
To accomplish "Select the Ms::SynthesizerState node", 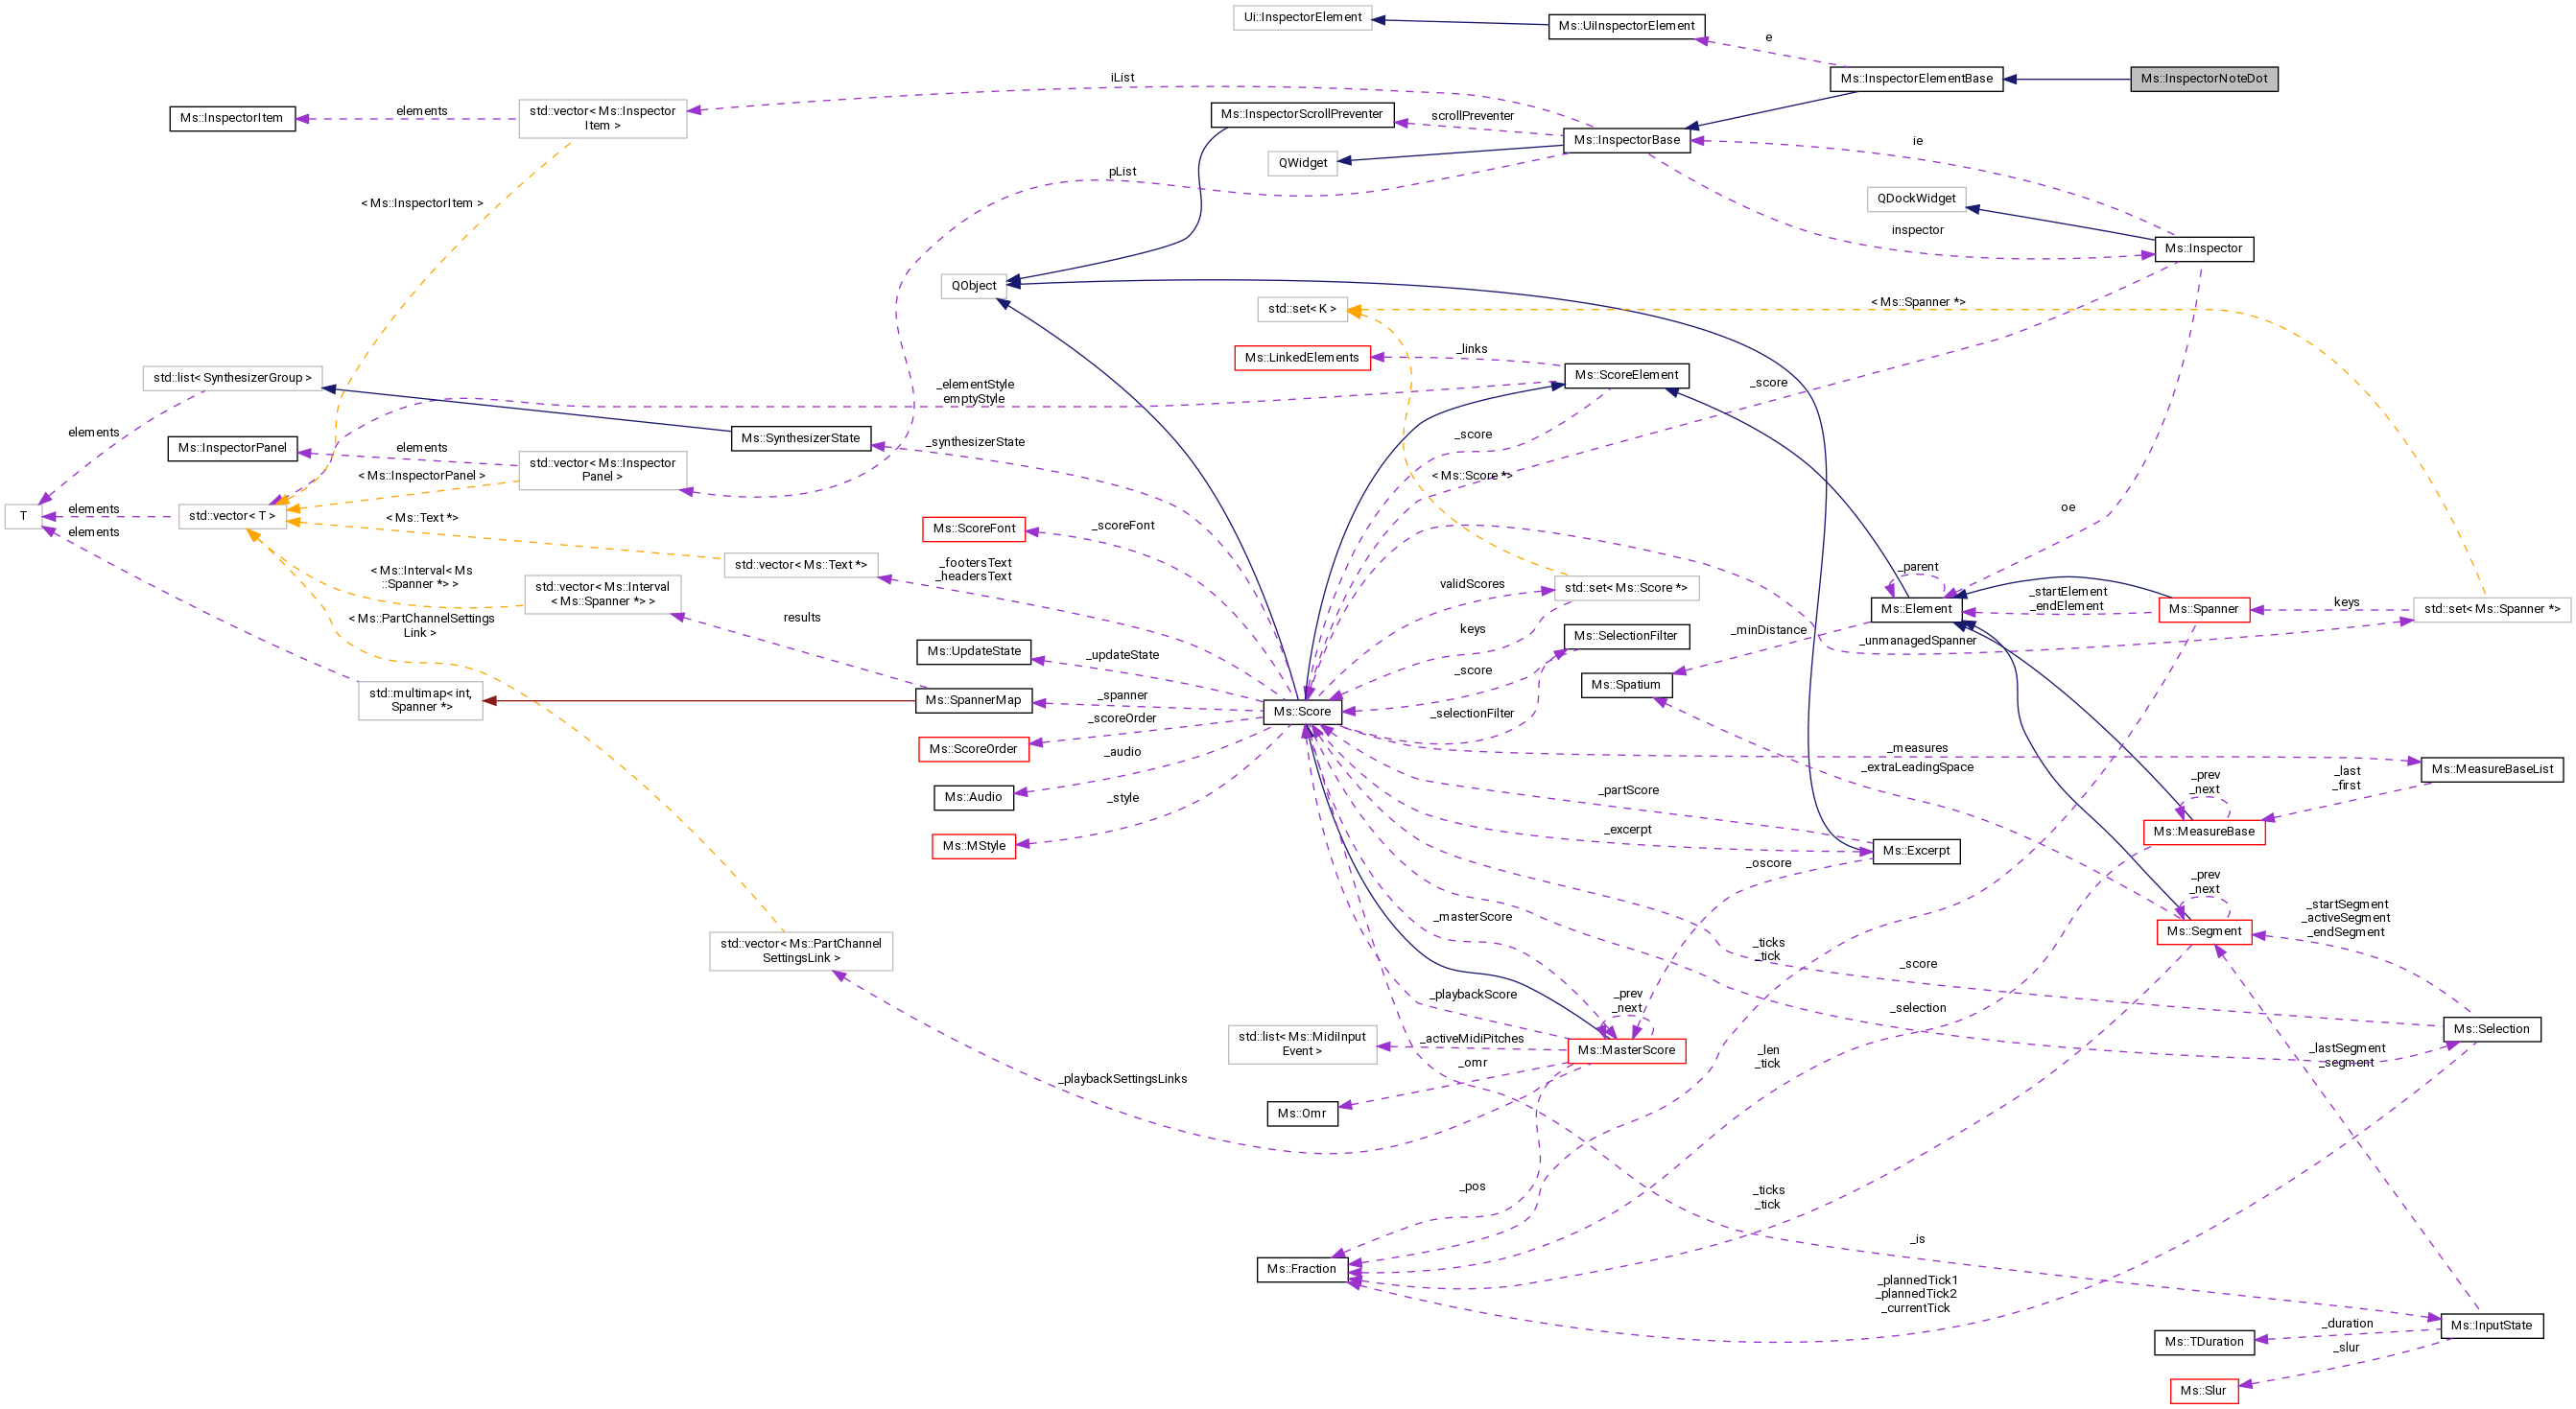I will (x=800, y=439).
